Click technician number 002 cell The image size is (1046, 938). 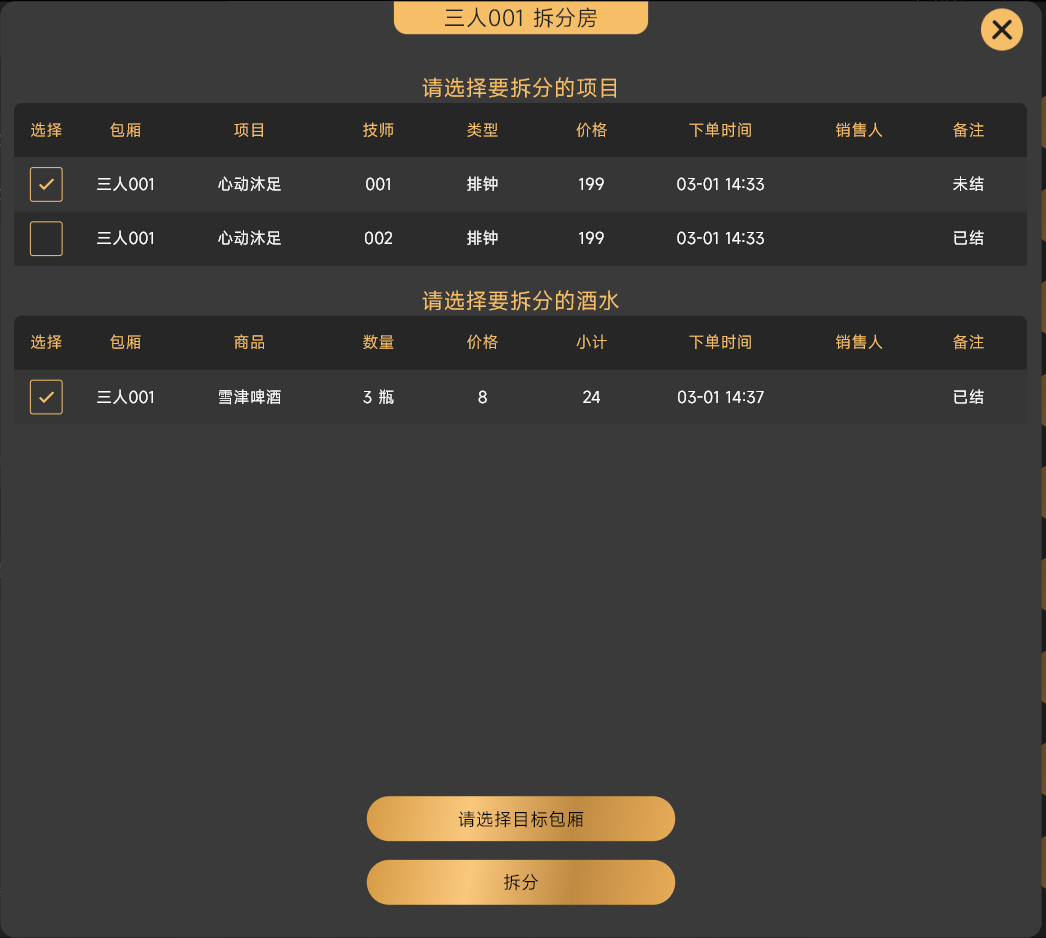pyautogui.click(x=378, y=238)
